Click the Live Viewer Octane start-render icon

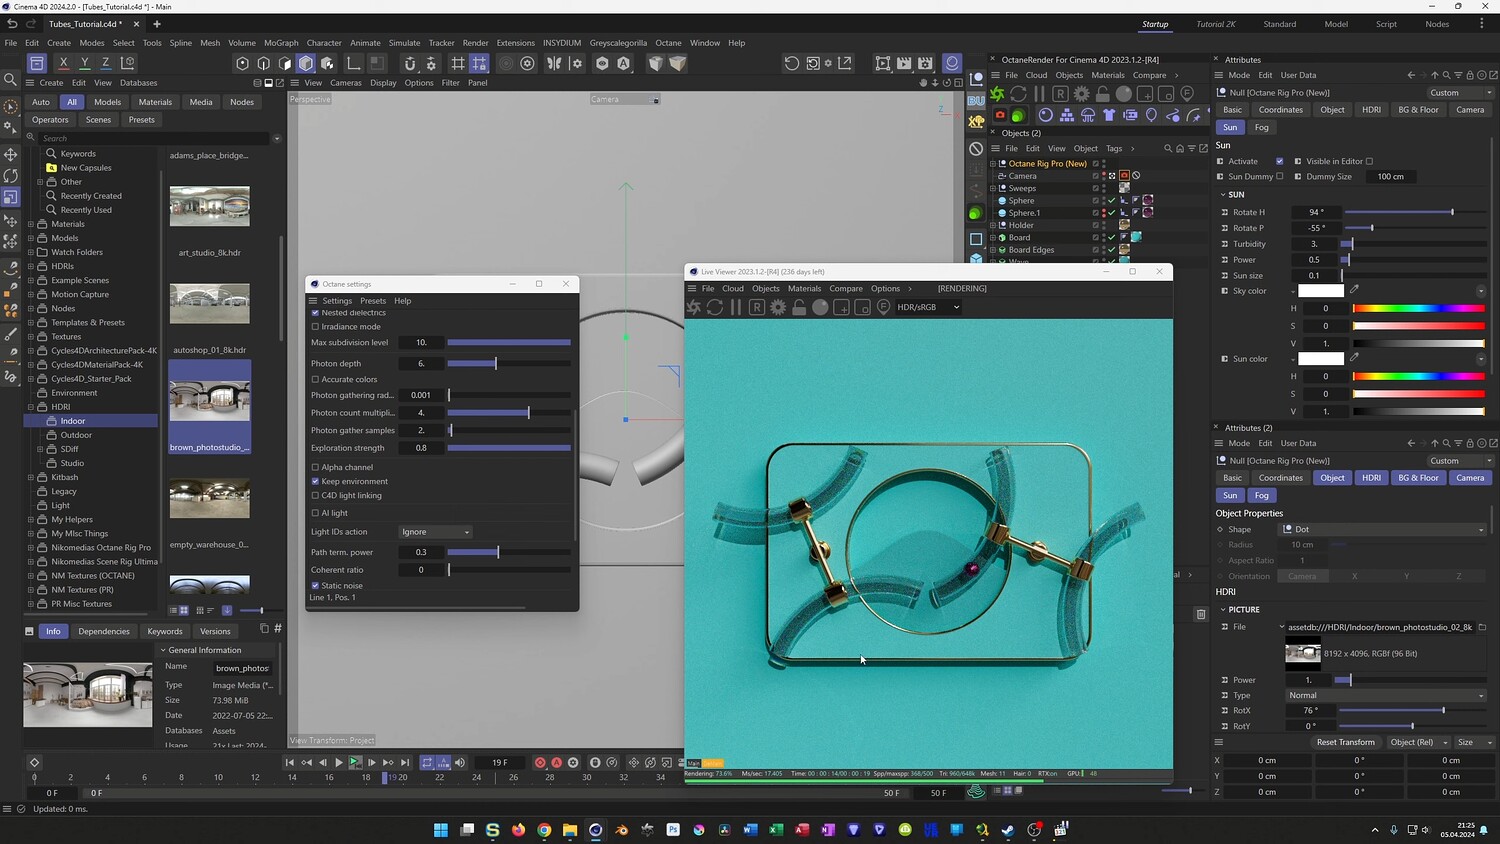[x=693, y=307]
